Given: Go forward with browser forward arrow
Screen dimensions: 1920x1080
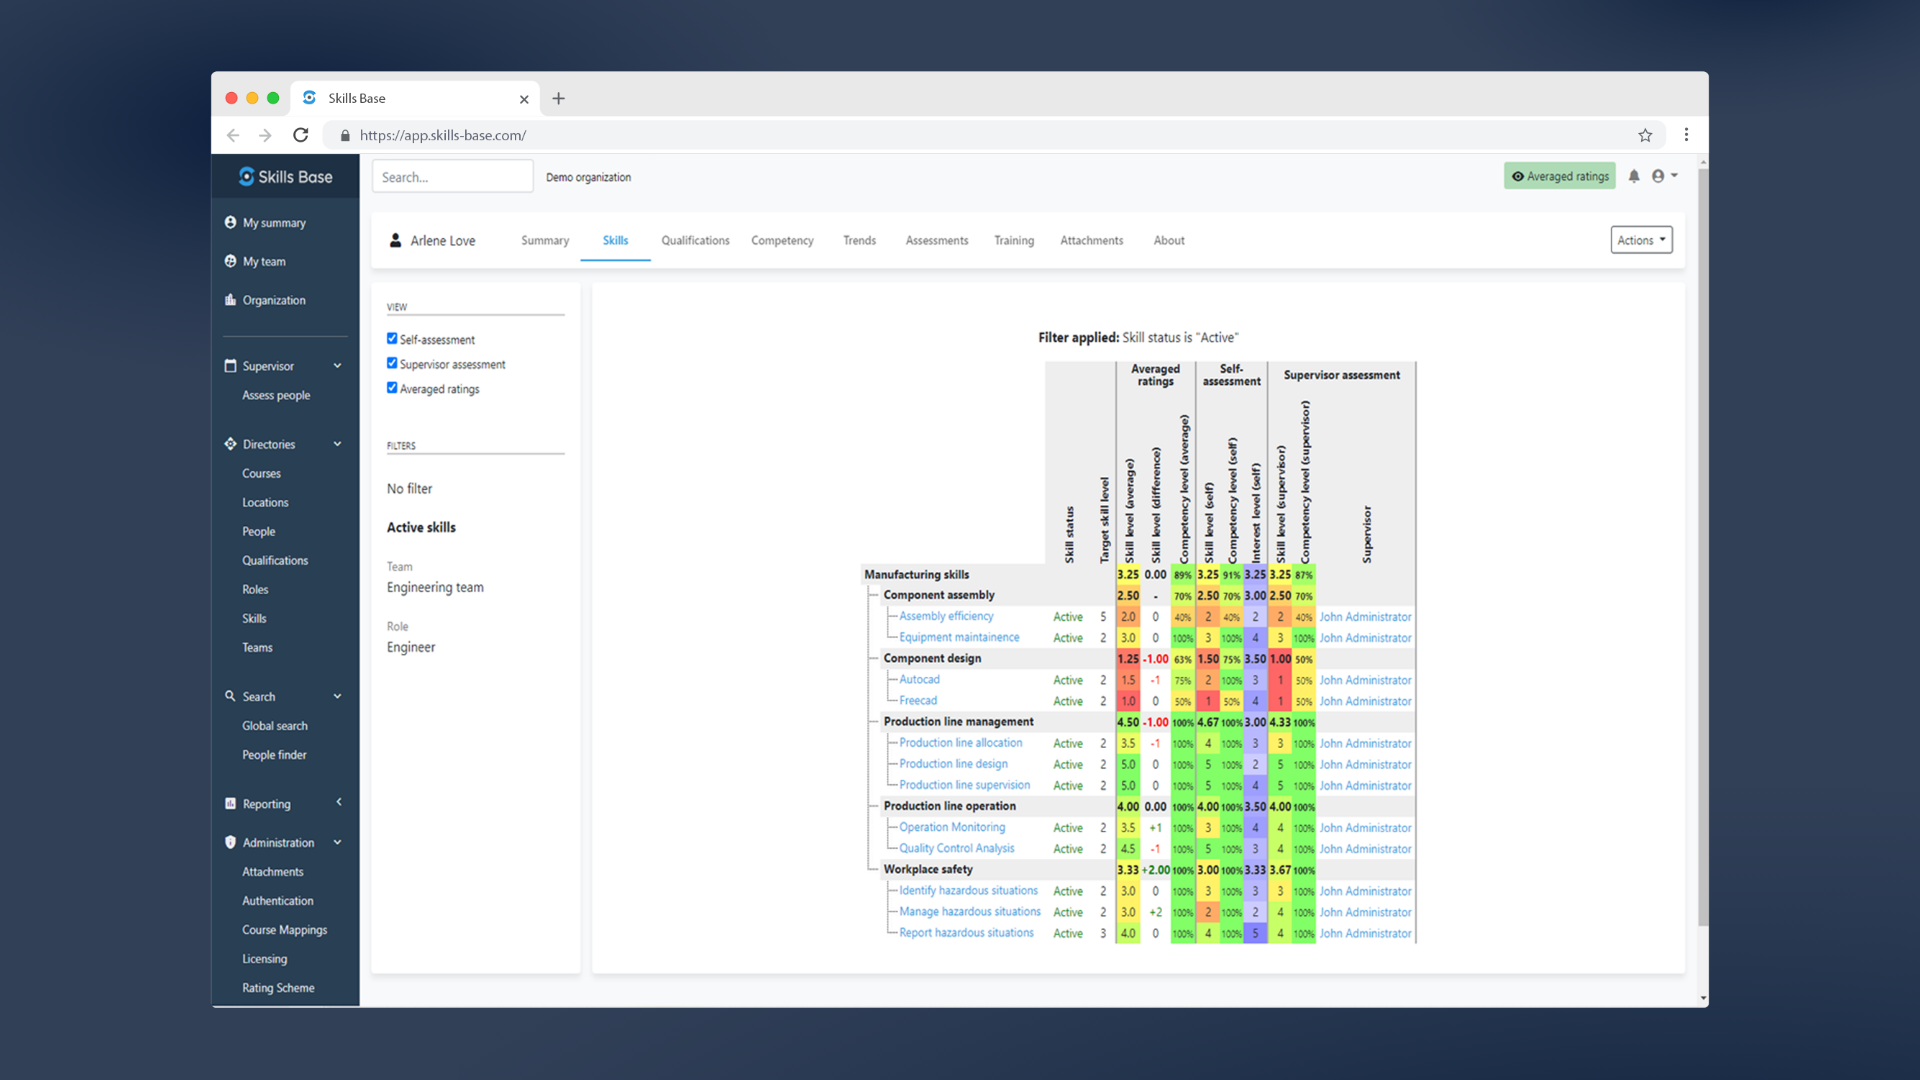Looking at the screenshot, I should click(265, 135).
